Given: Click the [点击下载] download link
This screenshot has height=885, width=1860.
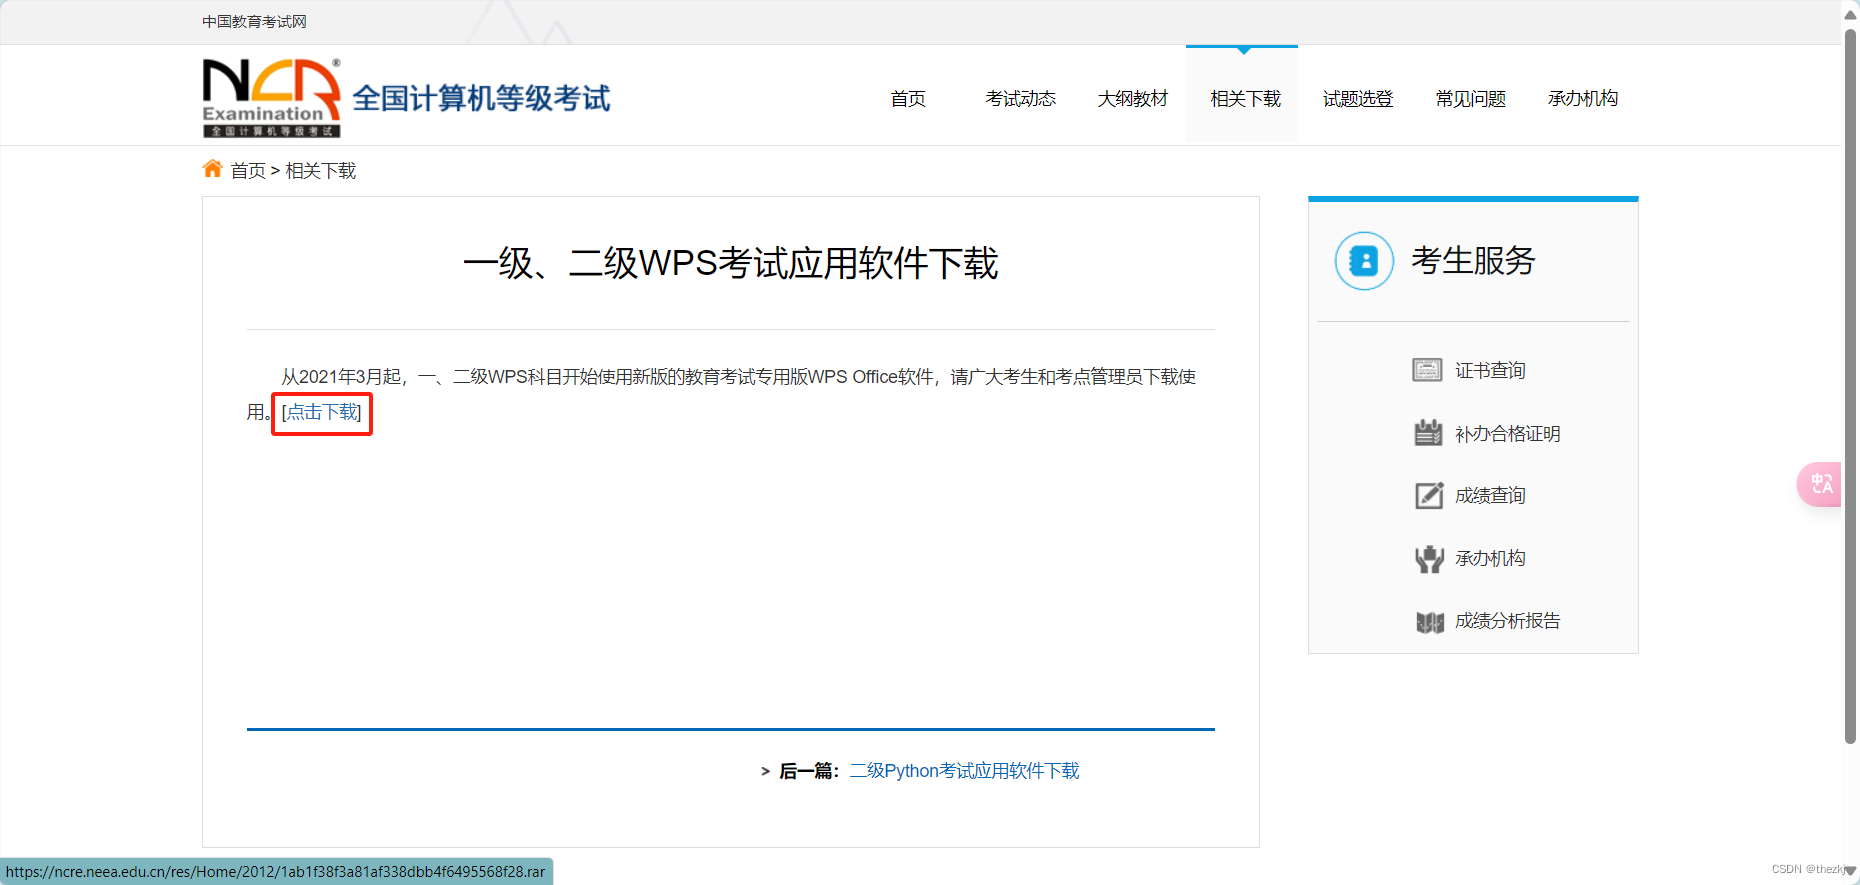Looking at the screenshot, I should point(321,412).
